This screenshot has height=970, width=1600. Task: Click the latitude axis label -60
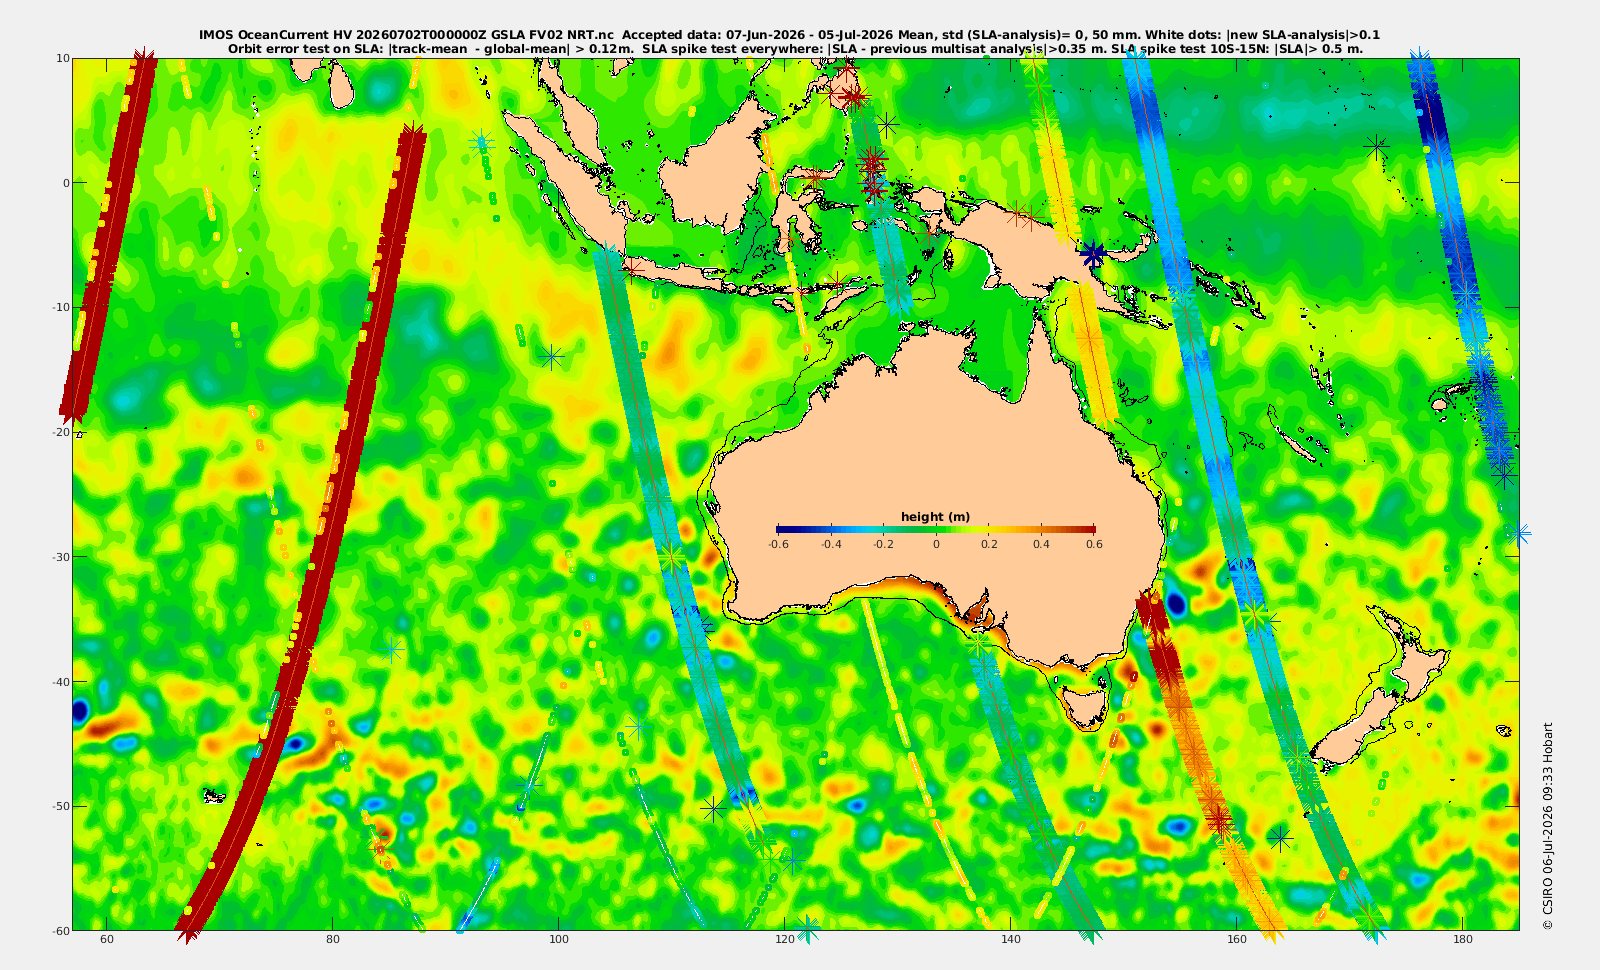tap(60, 931)
